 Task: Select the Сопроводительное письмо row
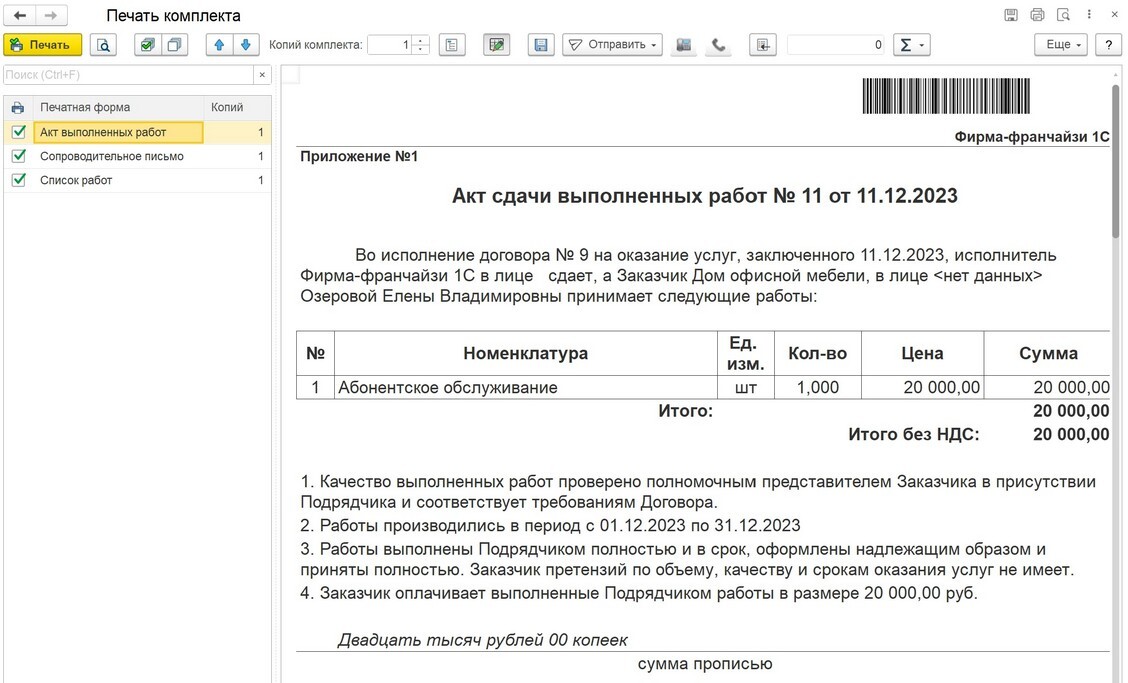coord(137,156)
